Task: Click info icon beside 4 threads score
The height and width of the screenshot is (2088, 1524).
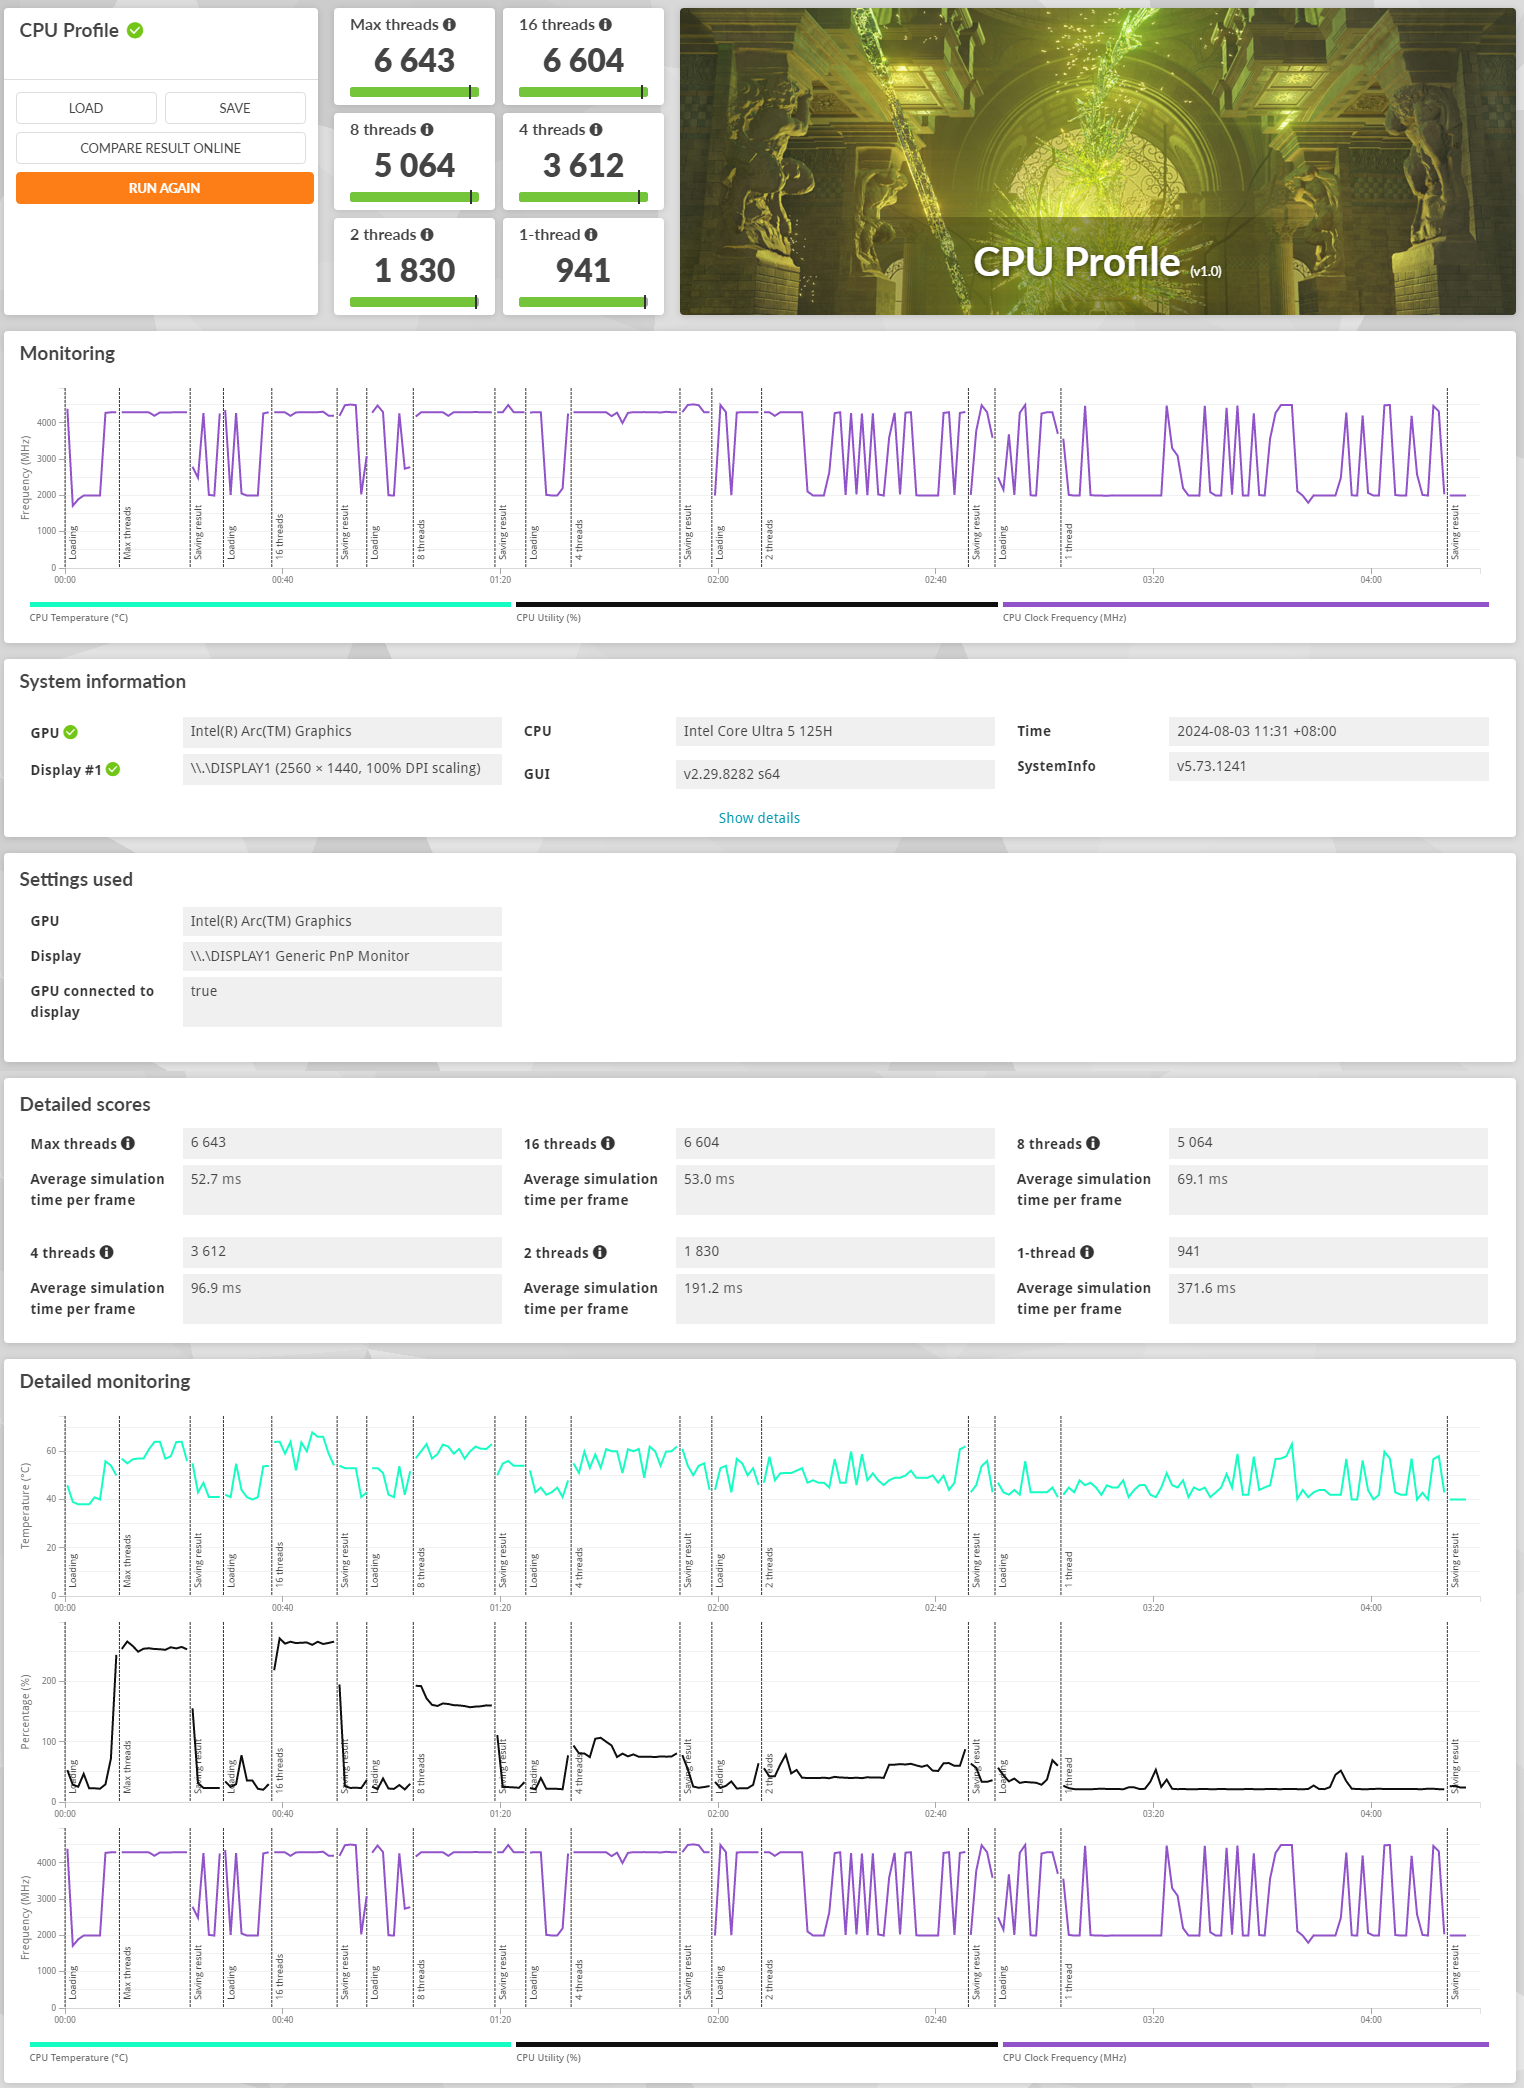Action: (596, 130)
